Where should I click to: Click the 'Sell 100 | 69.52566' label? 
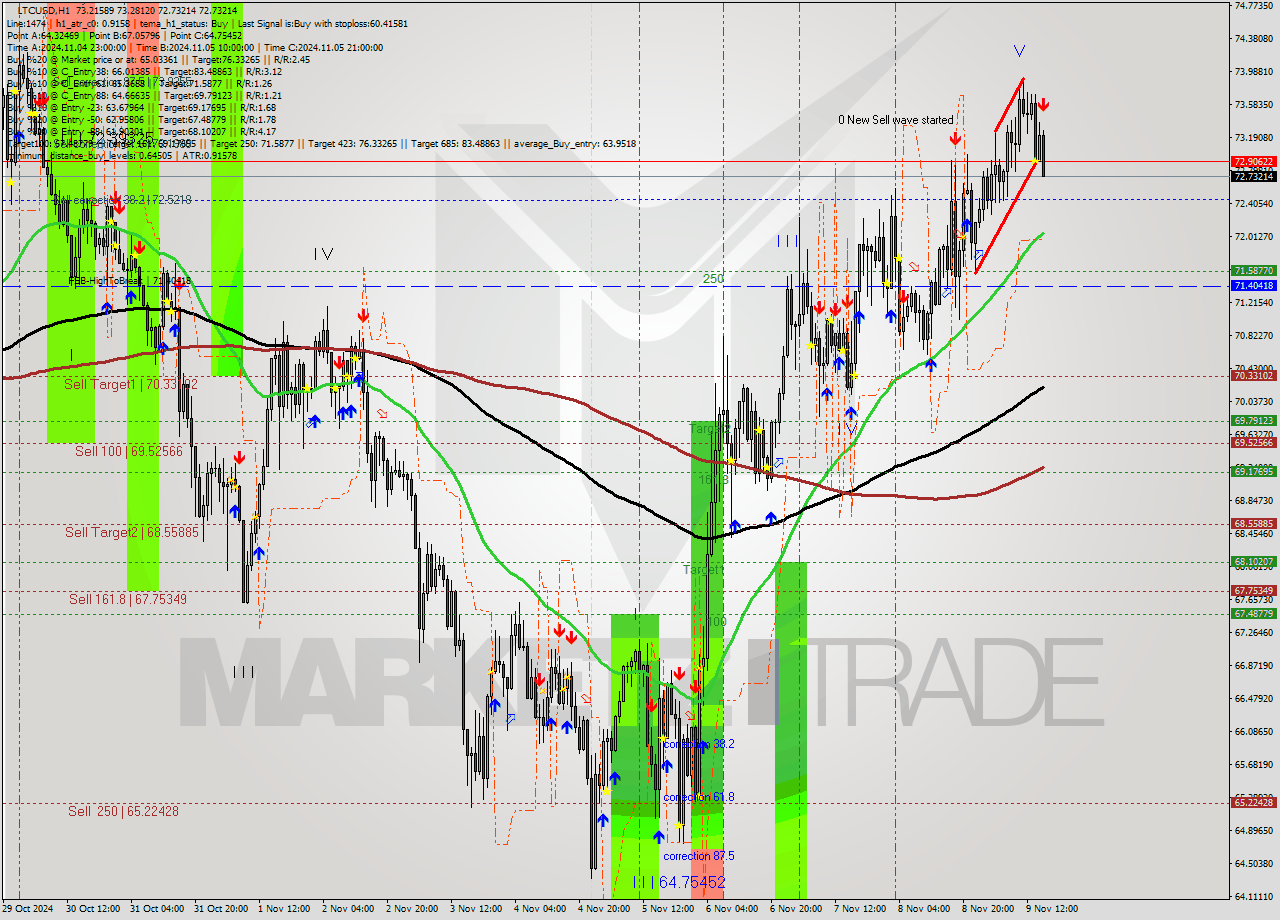(x=129, y=451)
